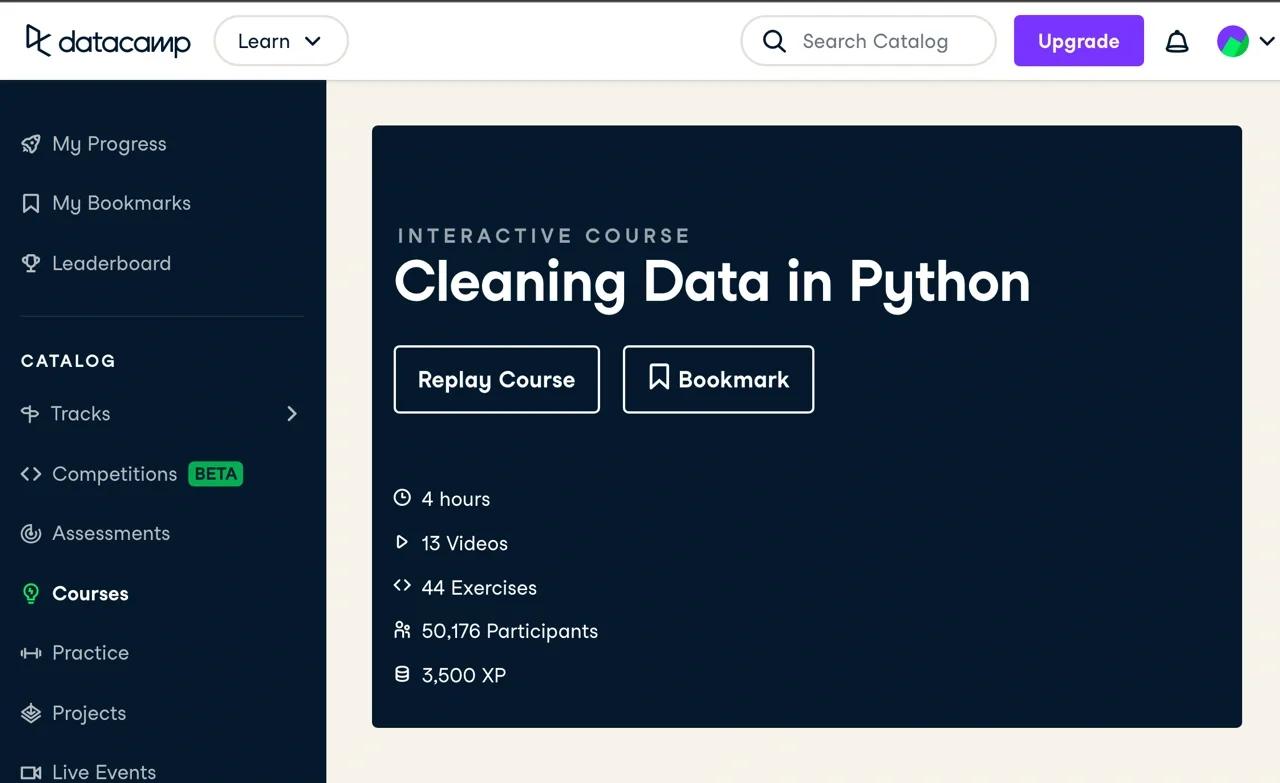Click the Replay Course button
The height and width of the screenshot is (783, 1280).
pyautogui.click(x=496, y=379)
